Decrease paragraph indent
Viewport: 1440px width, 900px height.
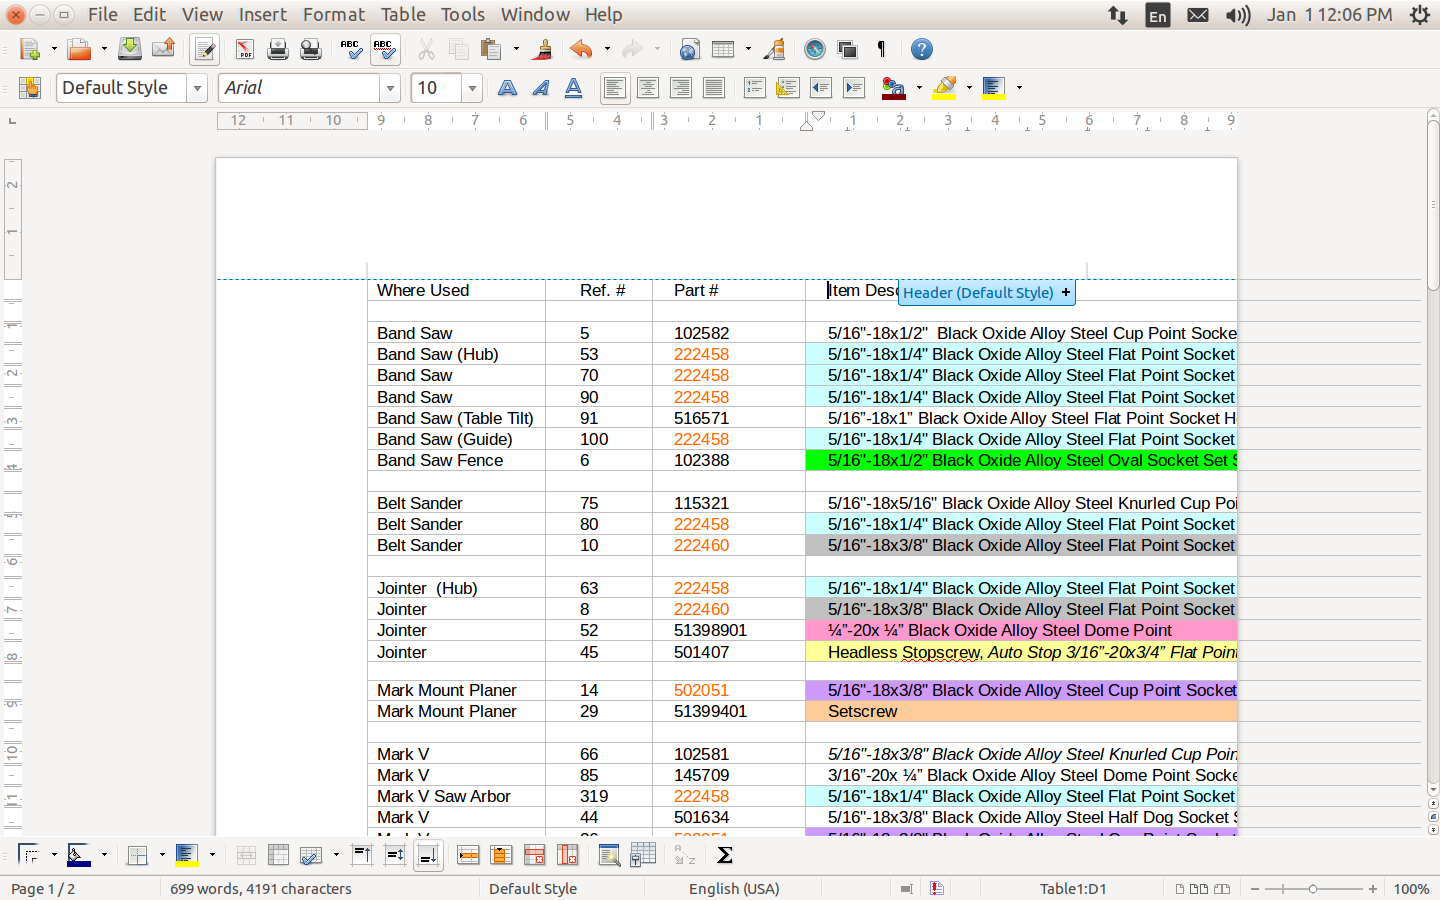point(821,88)
